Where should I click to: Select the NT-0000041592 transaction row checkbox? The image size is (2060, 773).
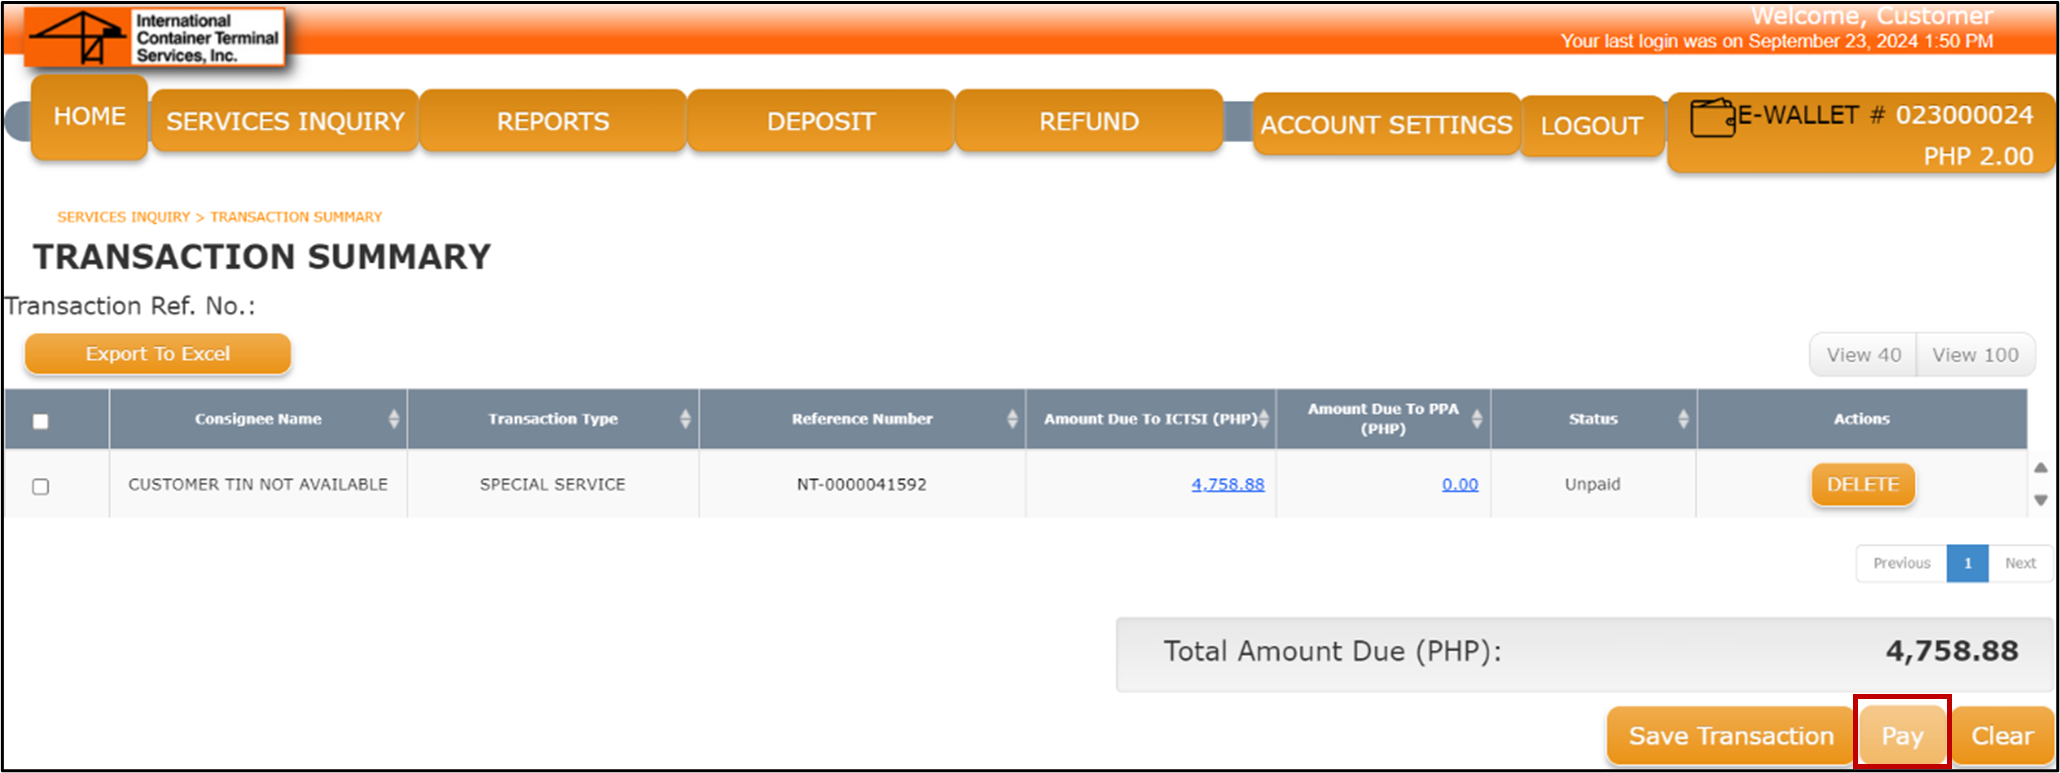tap(41, 486)
